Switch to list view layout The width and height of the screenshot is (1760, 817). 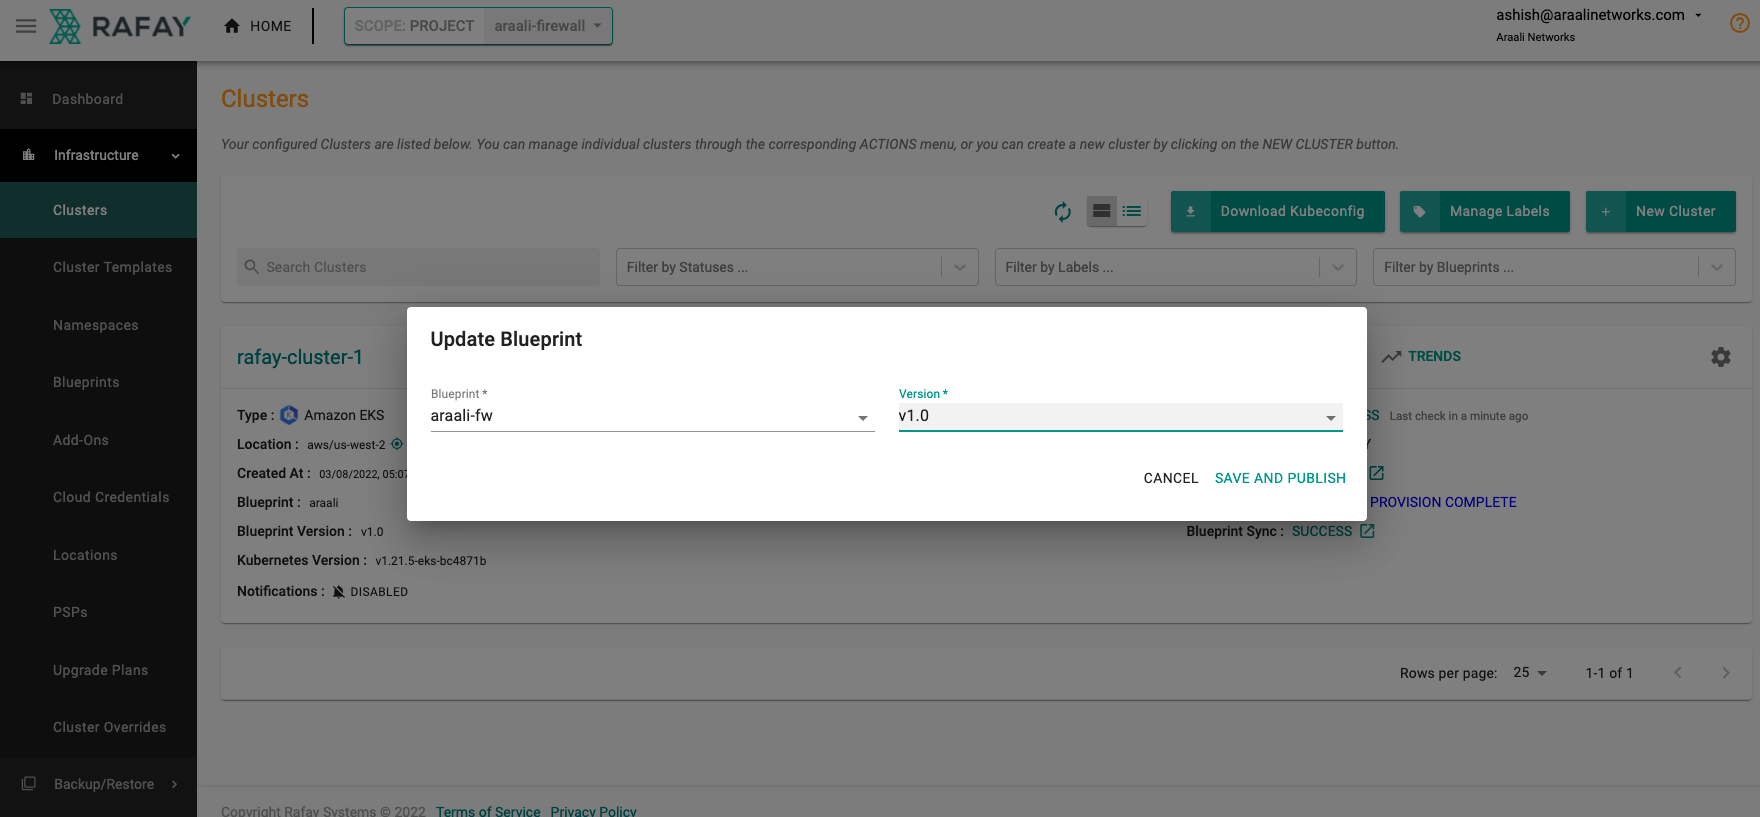point(1132,211)
